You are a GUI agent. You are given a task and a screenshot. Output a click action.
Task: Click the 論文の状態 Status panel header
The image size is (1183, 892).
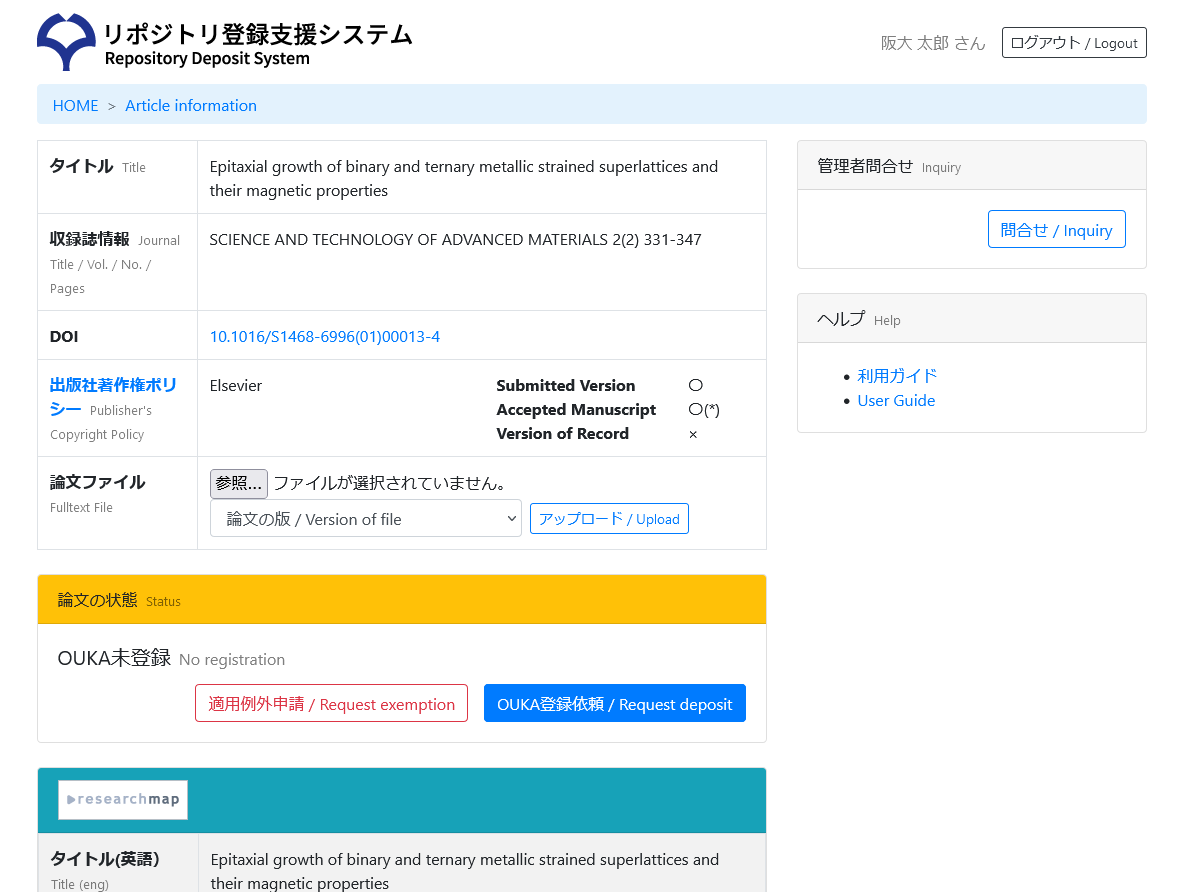[401, 600]
